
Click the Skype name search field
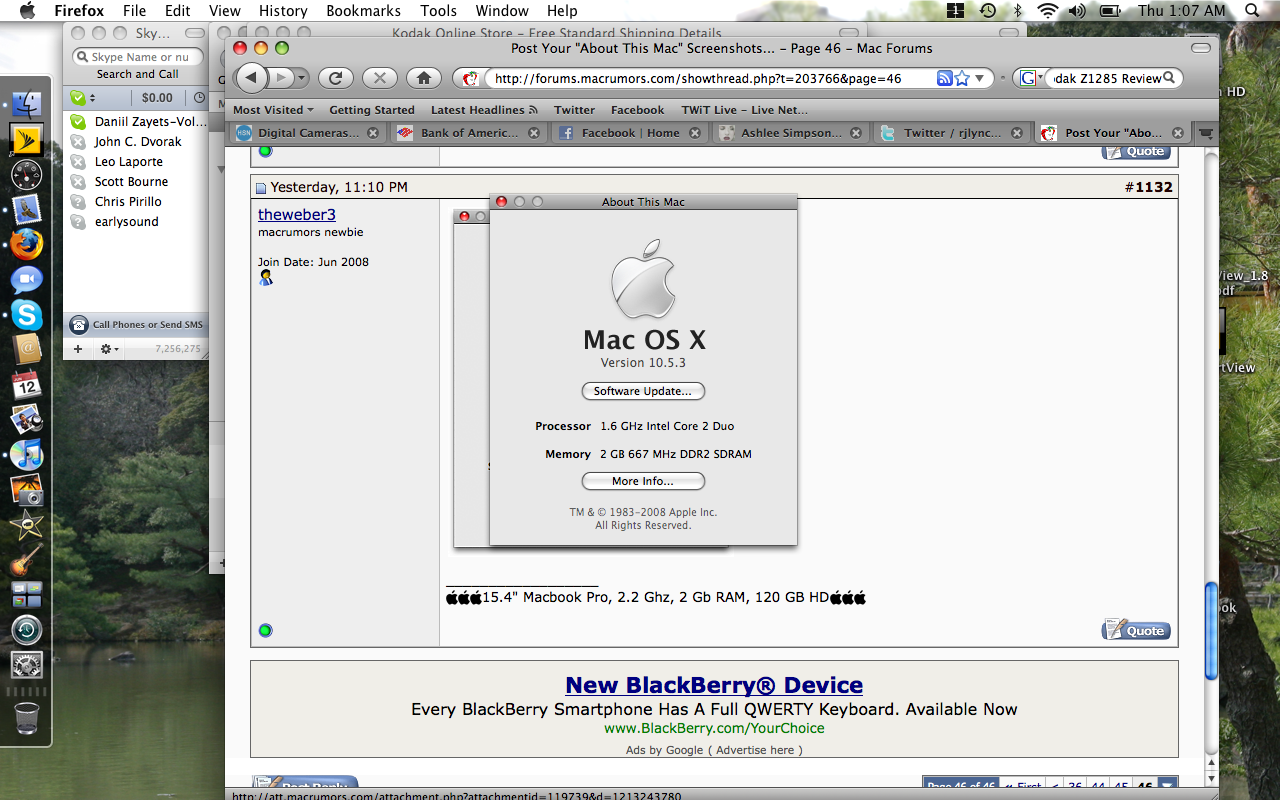[138, 57]
